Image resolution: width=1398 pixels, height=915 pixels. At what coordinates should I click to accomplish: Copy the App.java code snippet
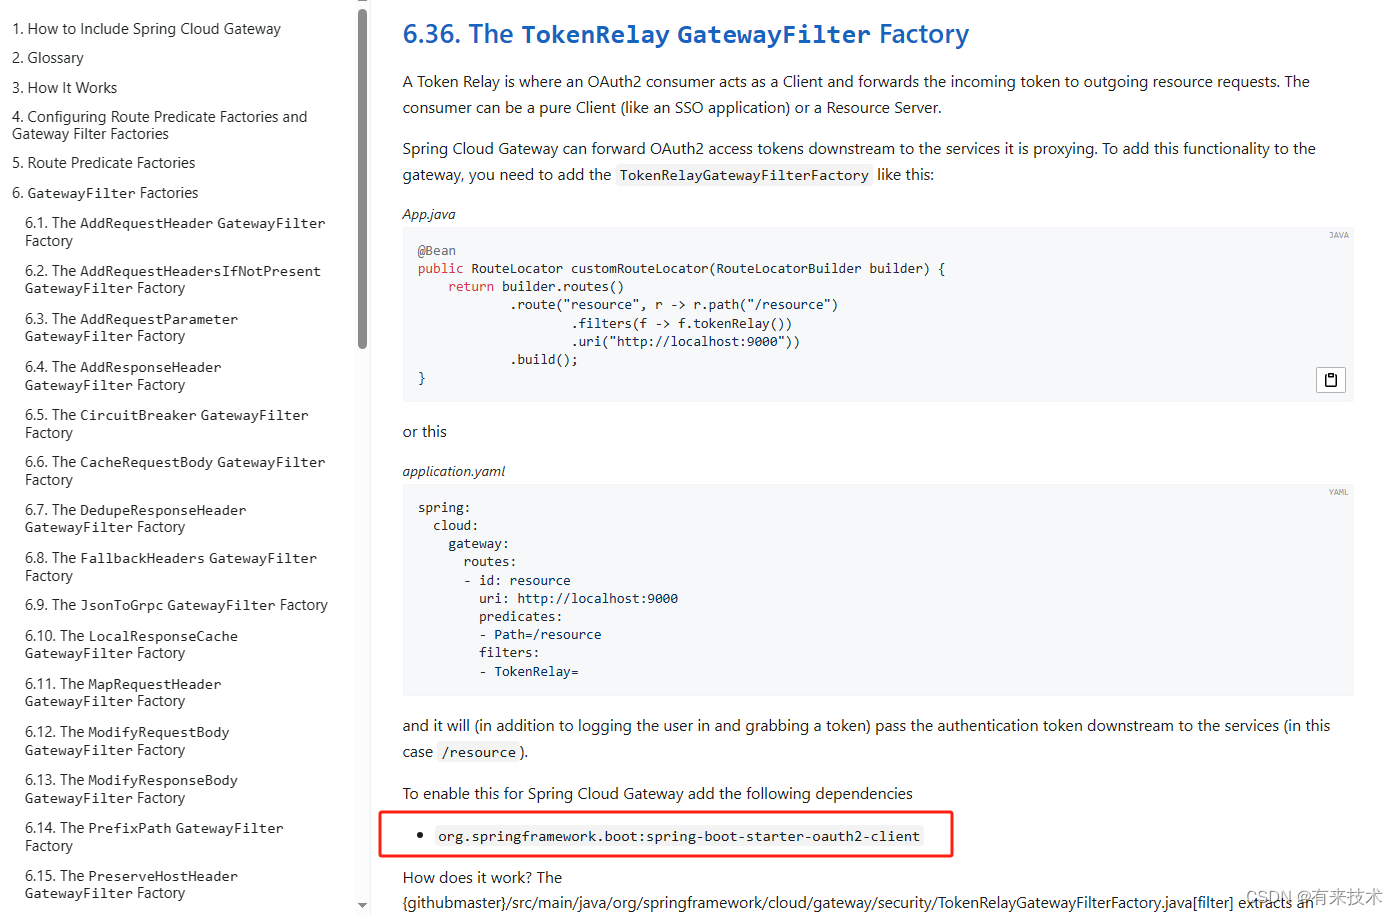click(x=1330, y=379)
